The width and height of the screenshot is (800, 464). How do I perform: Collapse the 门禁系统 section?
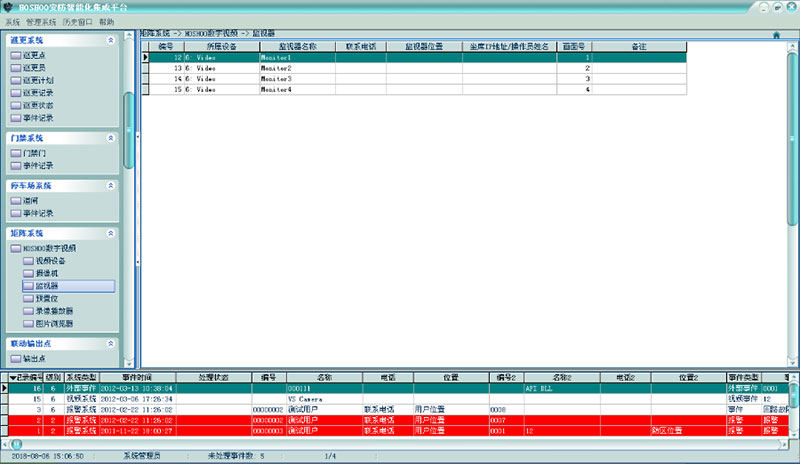(111, 137)
